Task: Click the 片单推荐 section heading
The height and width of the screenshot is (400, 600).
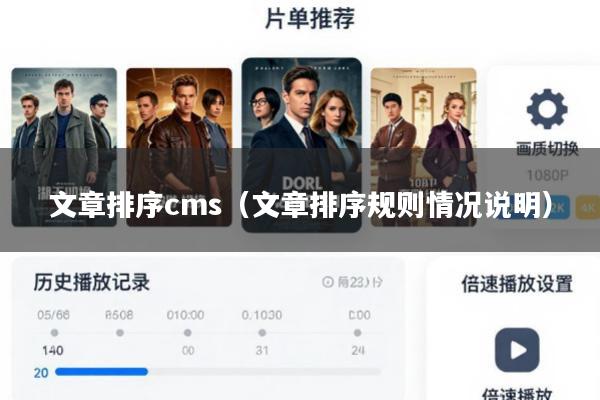Action: (310, 18)
